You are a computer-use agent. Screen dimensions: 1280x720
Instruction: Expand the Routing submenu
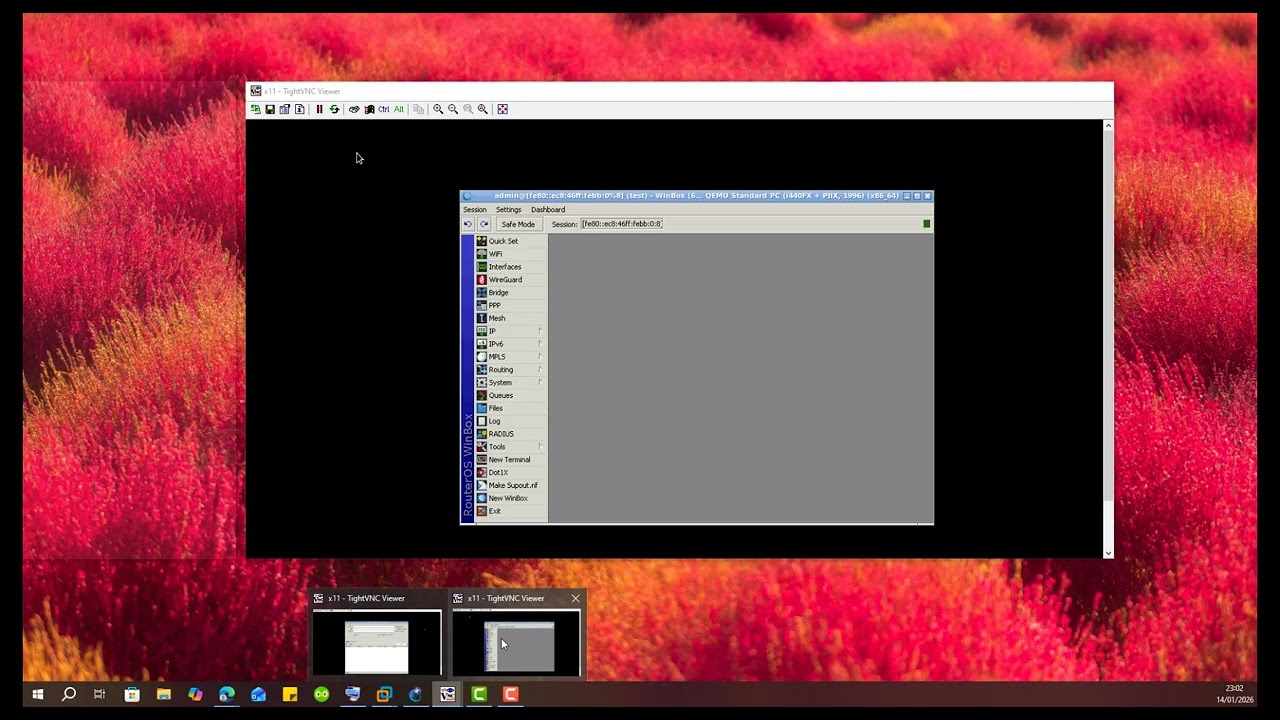(540, 370)
